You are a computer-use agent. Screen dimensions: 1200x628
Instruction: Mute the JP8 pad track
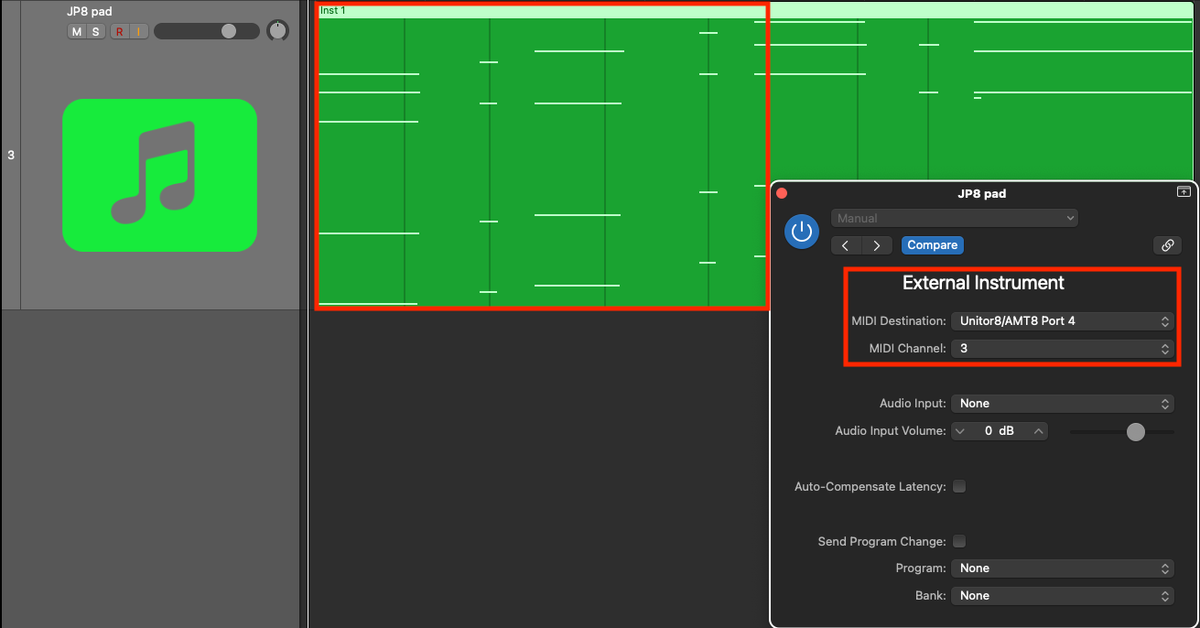coord(75,31)
